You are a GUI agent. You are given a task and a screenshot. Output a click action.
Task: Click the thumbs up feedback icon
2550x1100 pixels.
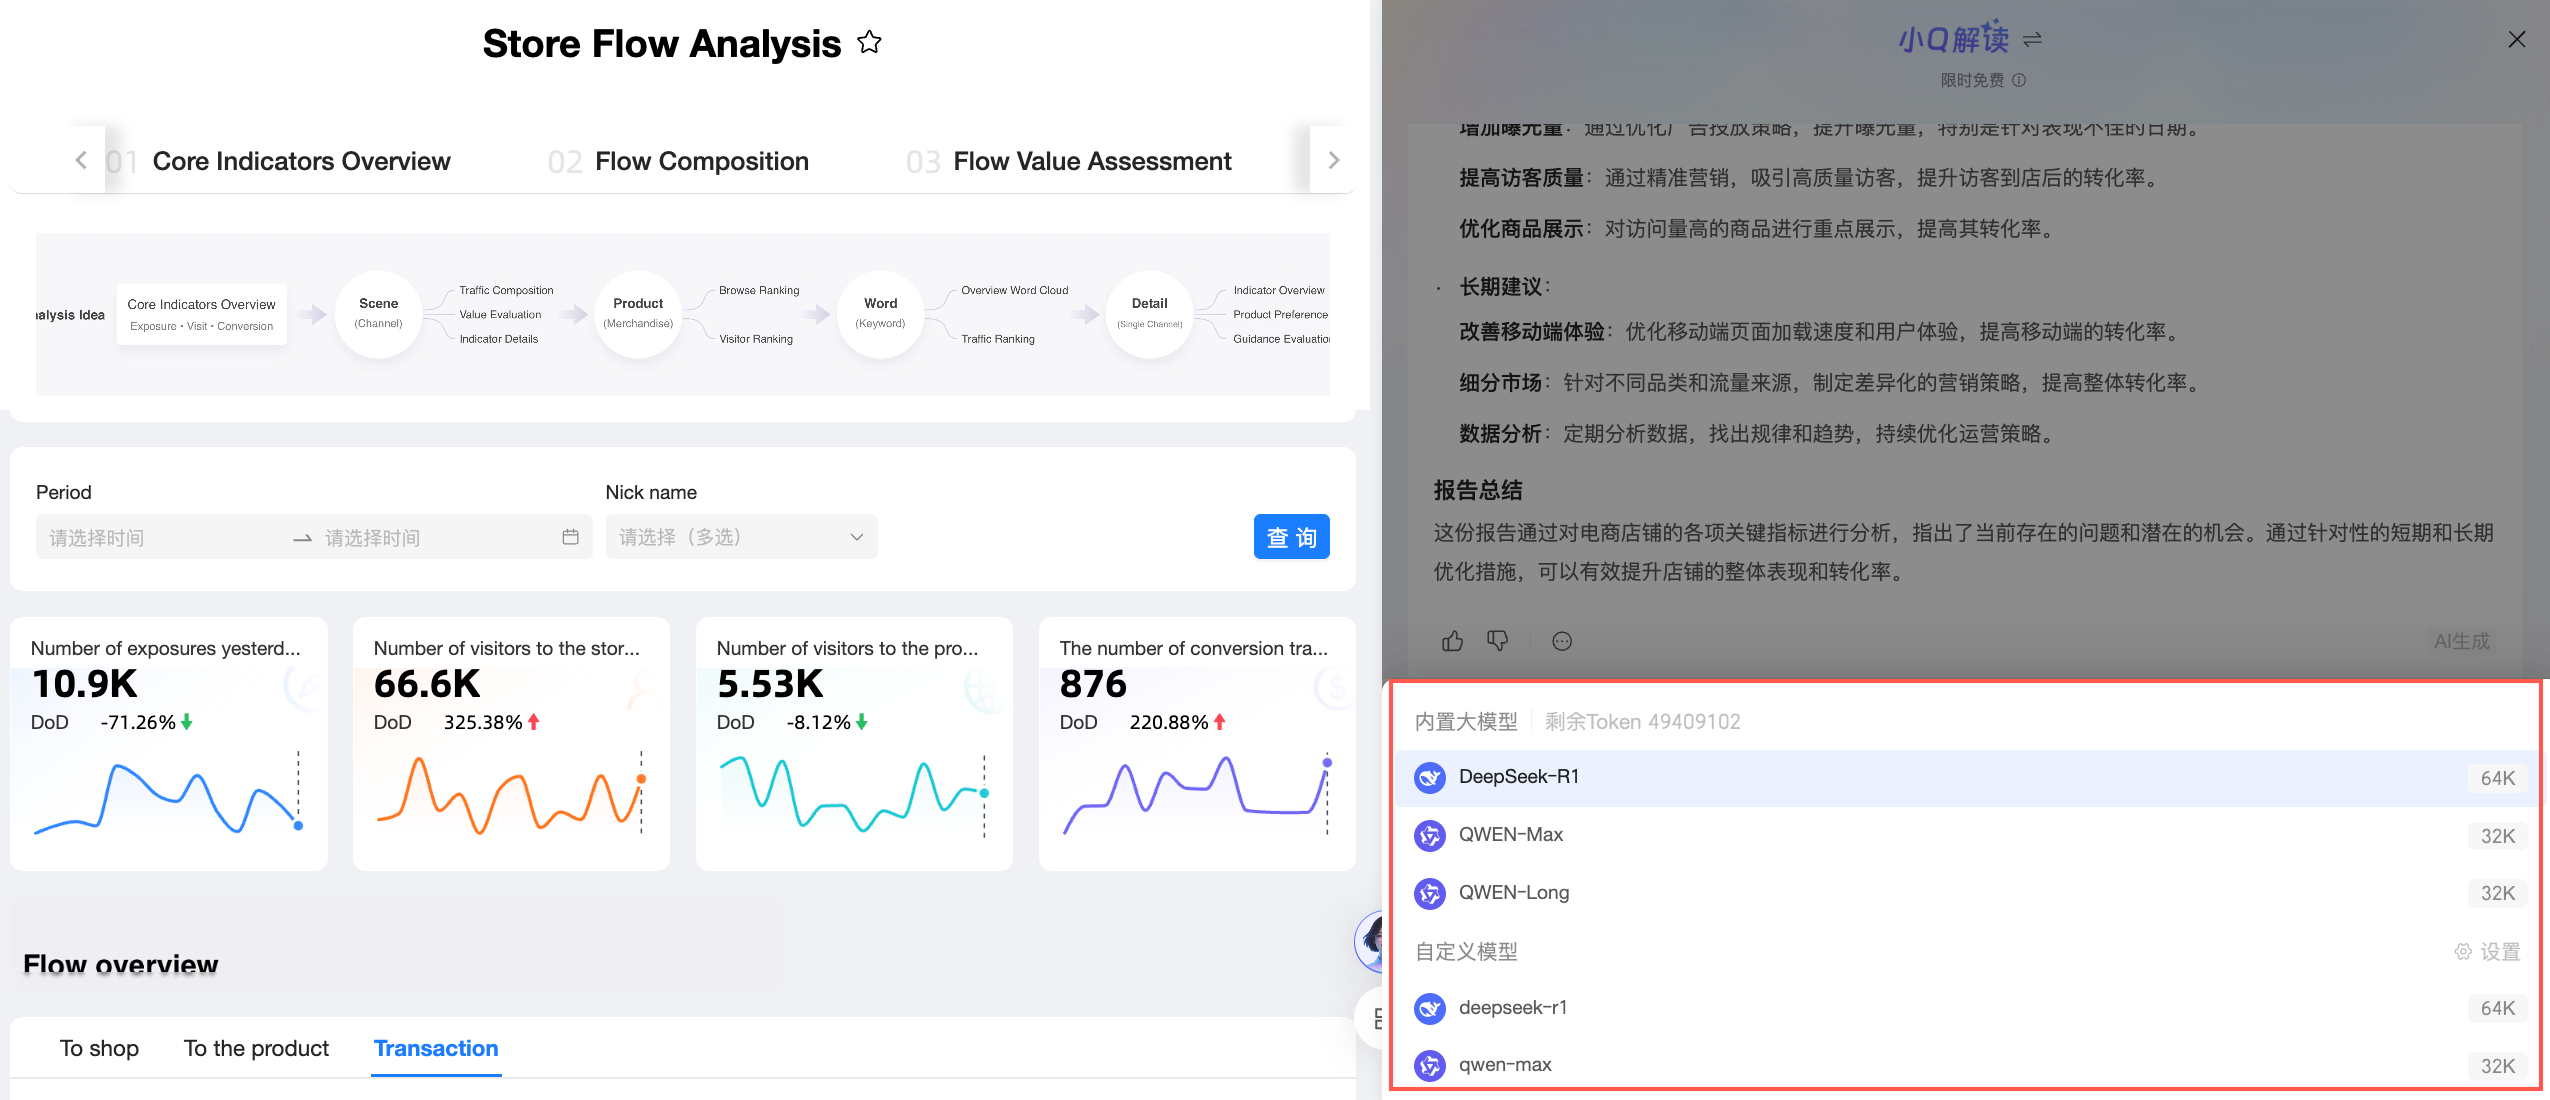pos(1452,641)
